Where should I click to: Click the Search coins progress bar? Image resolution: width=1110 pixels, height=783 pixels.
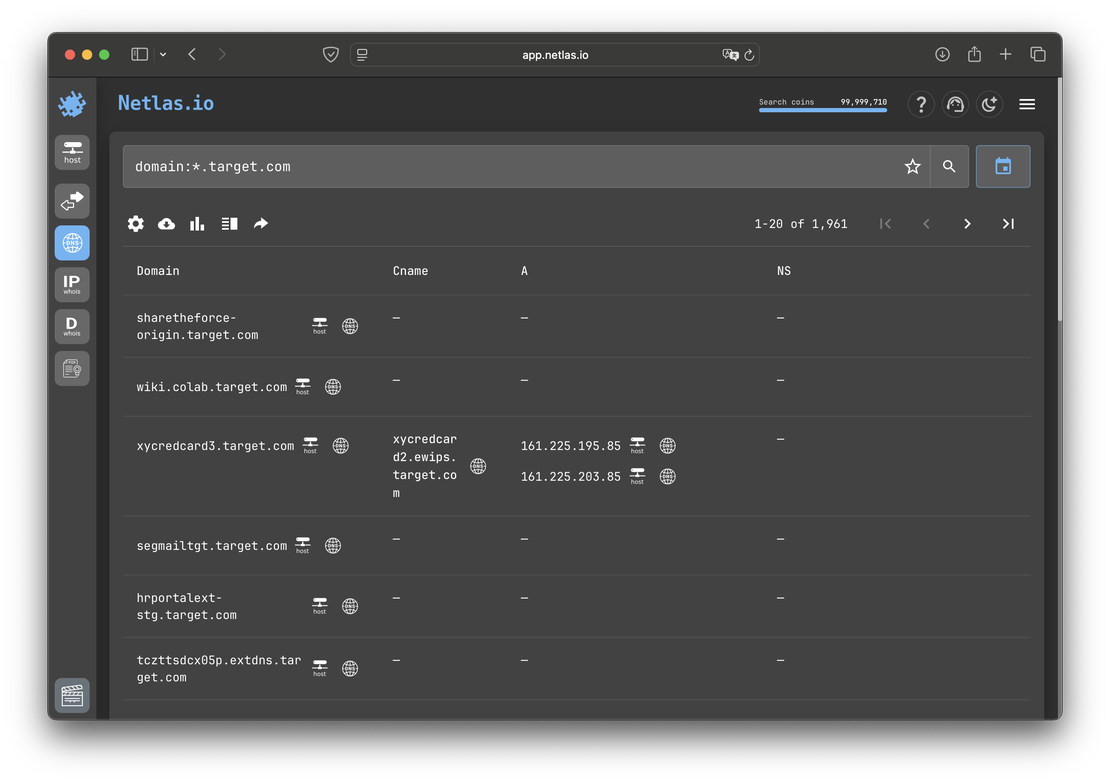[822, 108]
